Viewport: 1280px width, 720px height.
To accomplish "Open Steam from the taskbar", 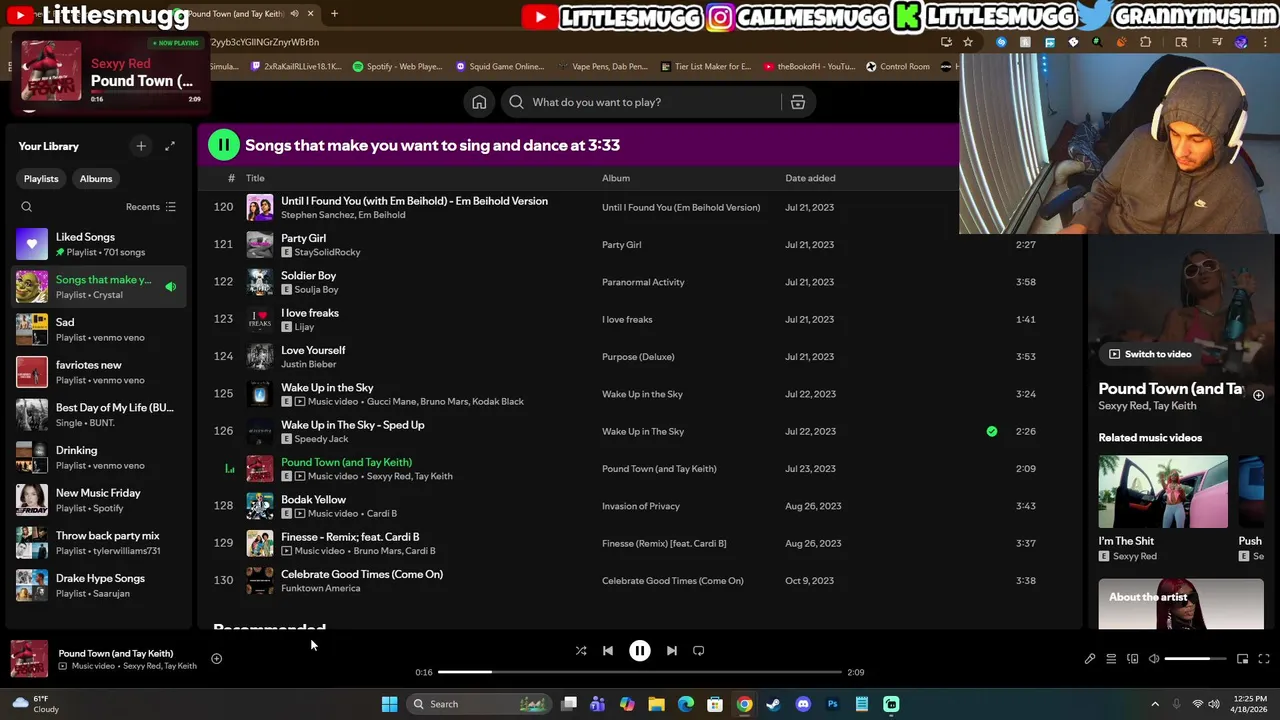I will click(773, 704).
